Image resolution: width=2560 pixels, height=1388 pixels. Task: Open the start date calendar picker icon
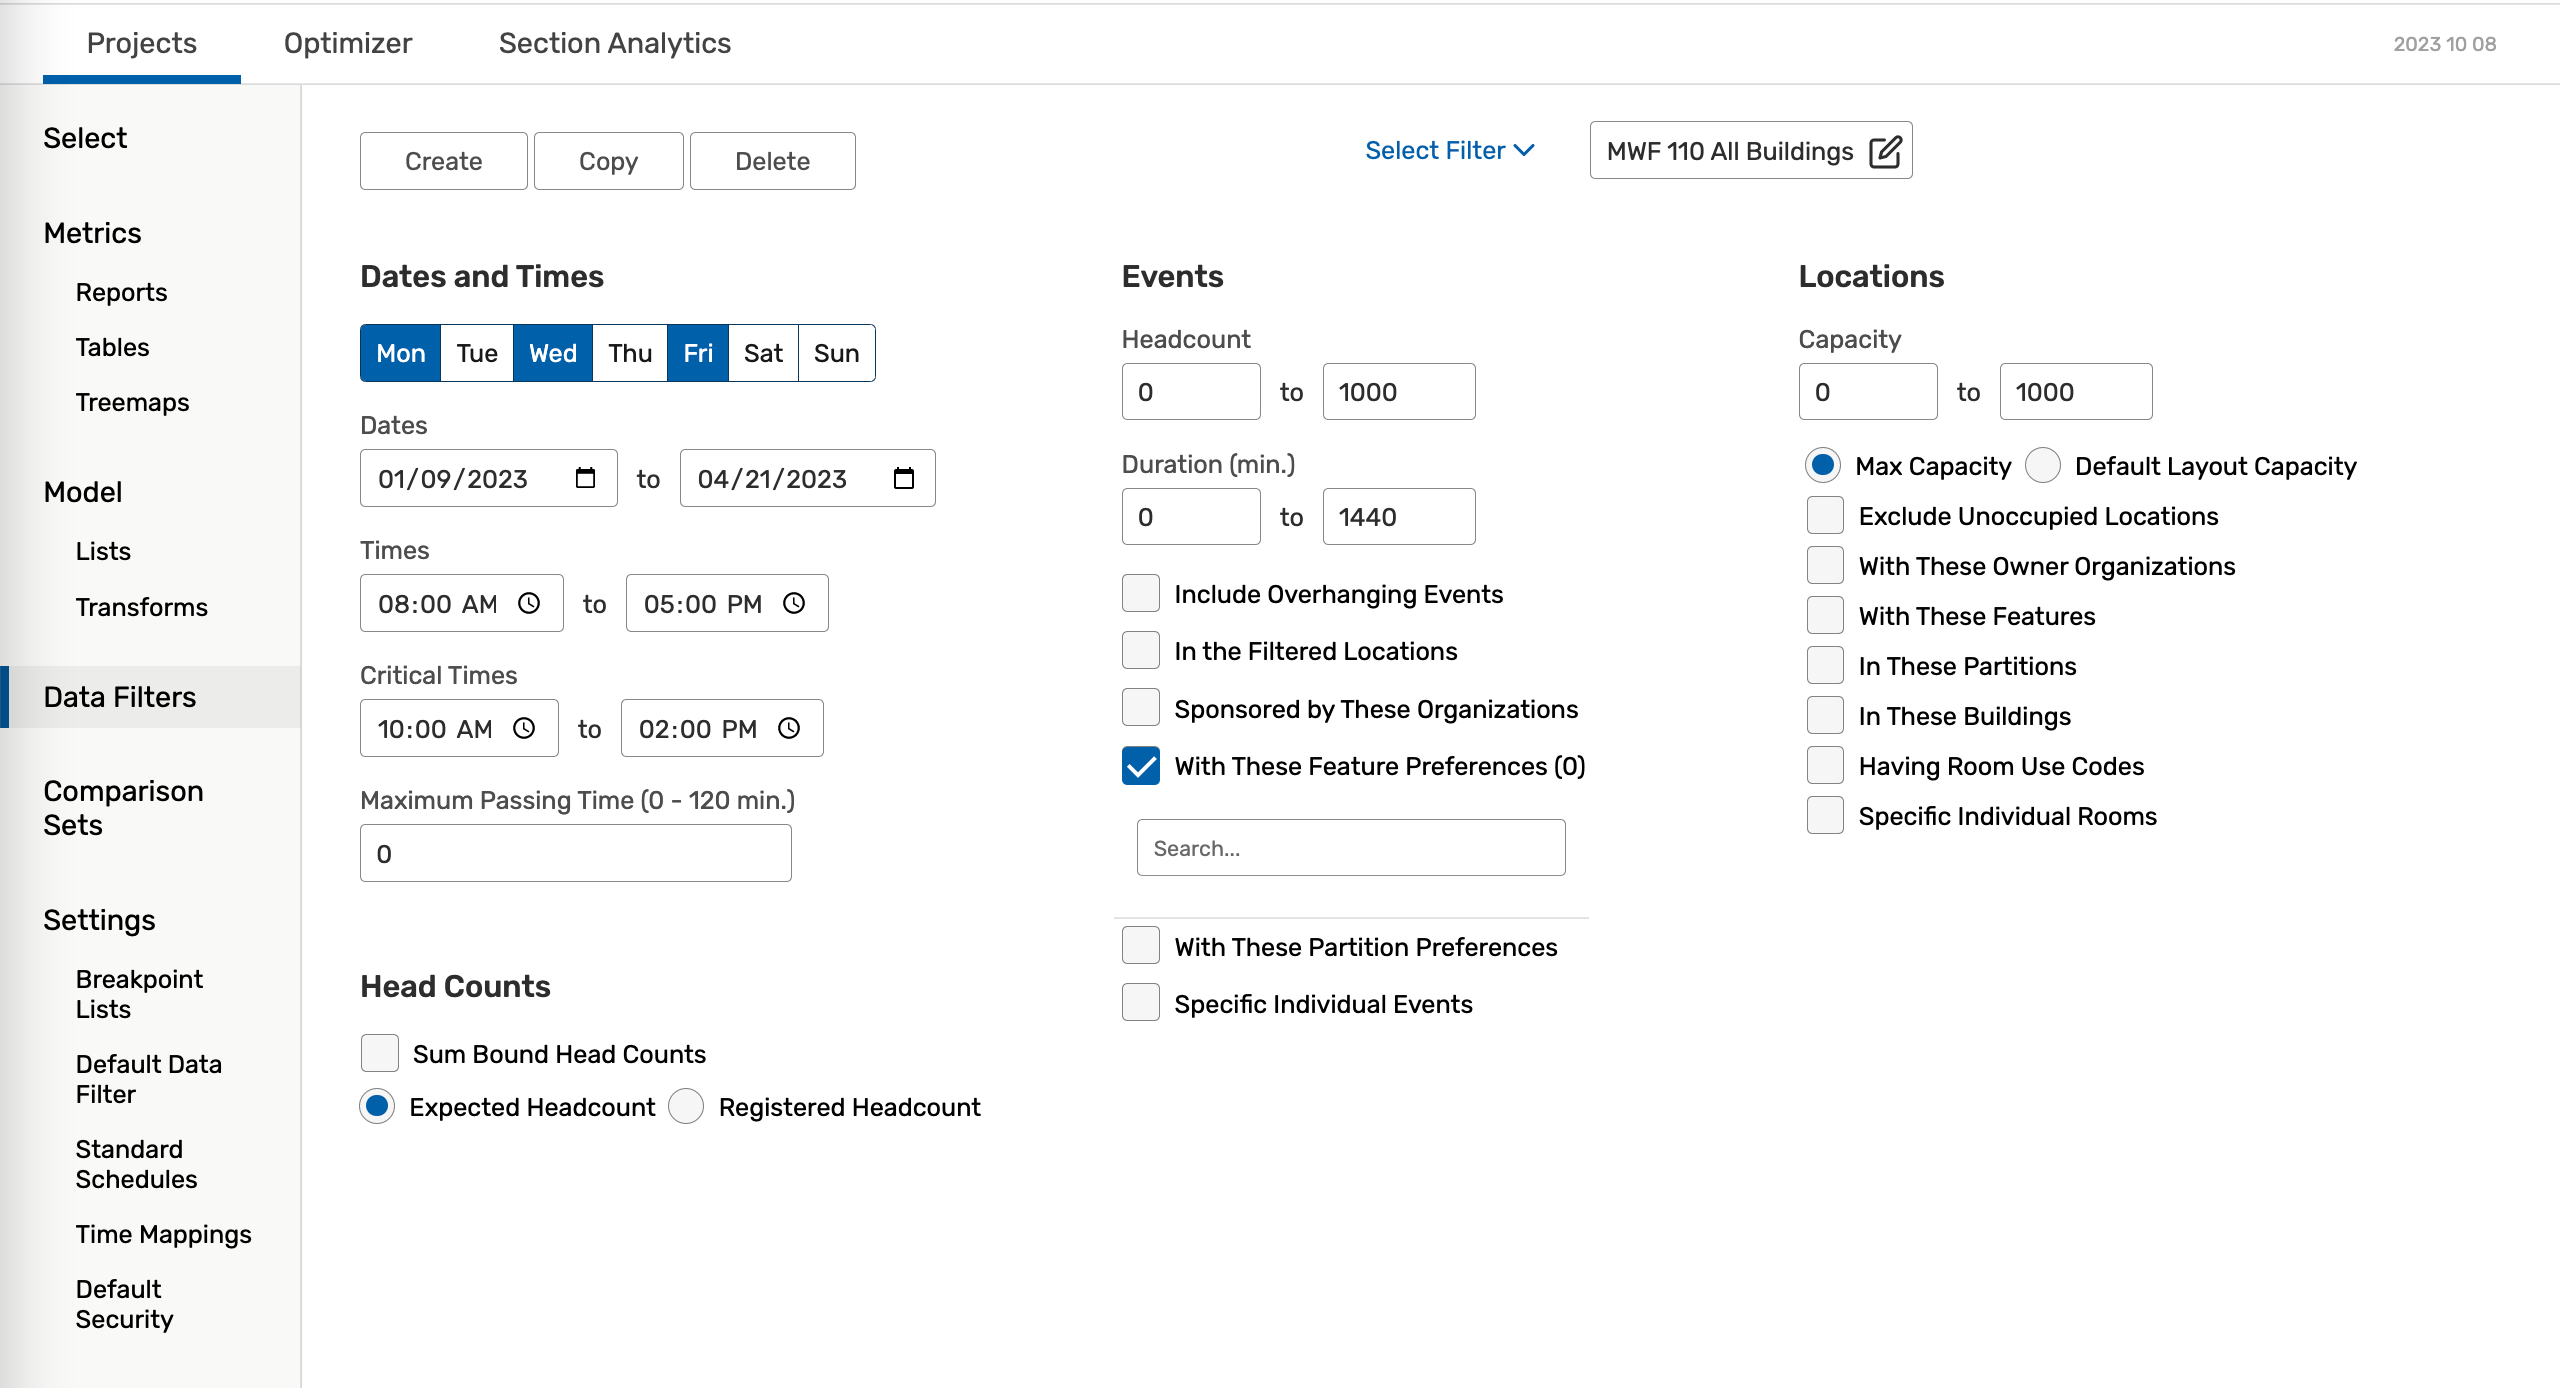coord(586,478)
